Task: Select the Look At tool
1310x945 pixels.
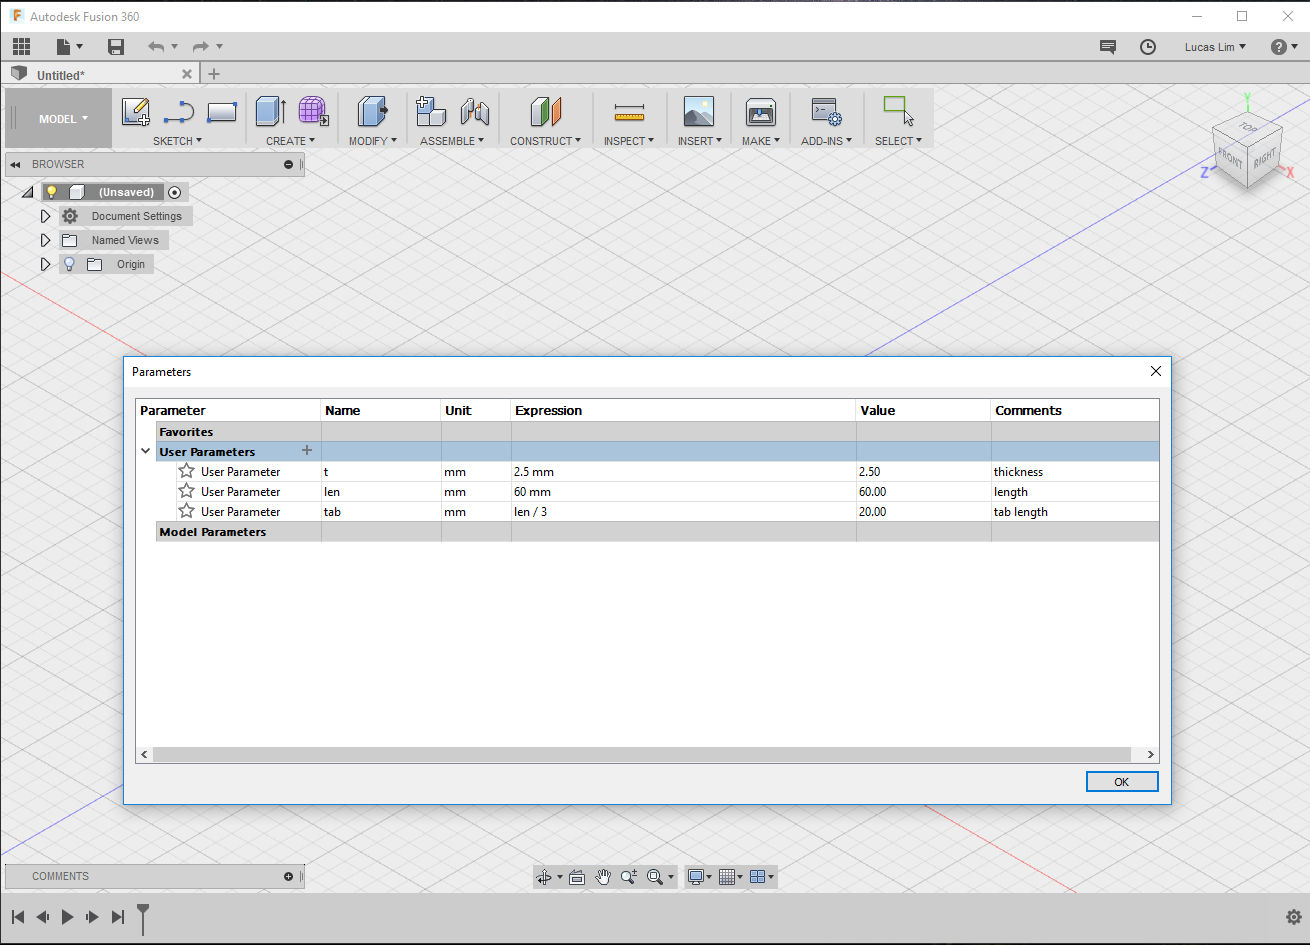Action: pyautogui.click(x=577, y=877)
